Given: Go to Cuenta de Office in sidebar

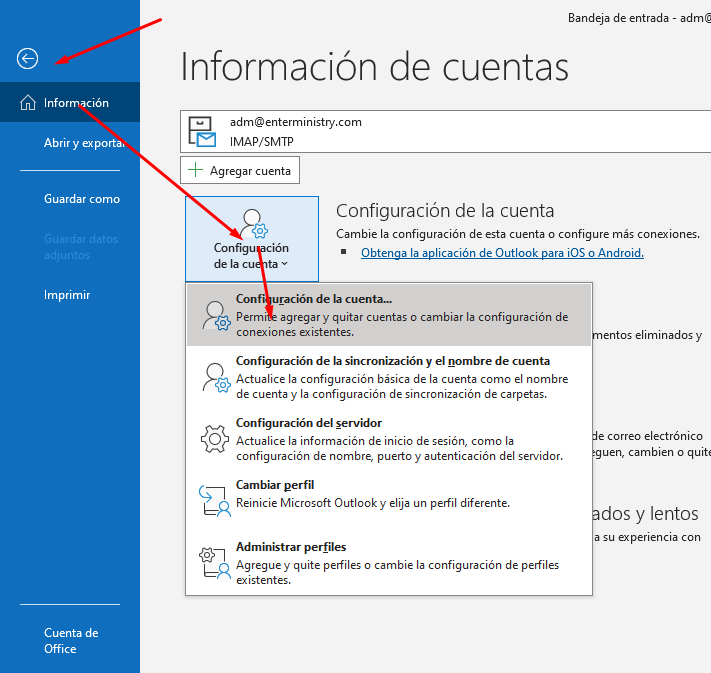Looking at the screenshot, I should point(71,641).
